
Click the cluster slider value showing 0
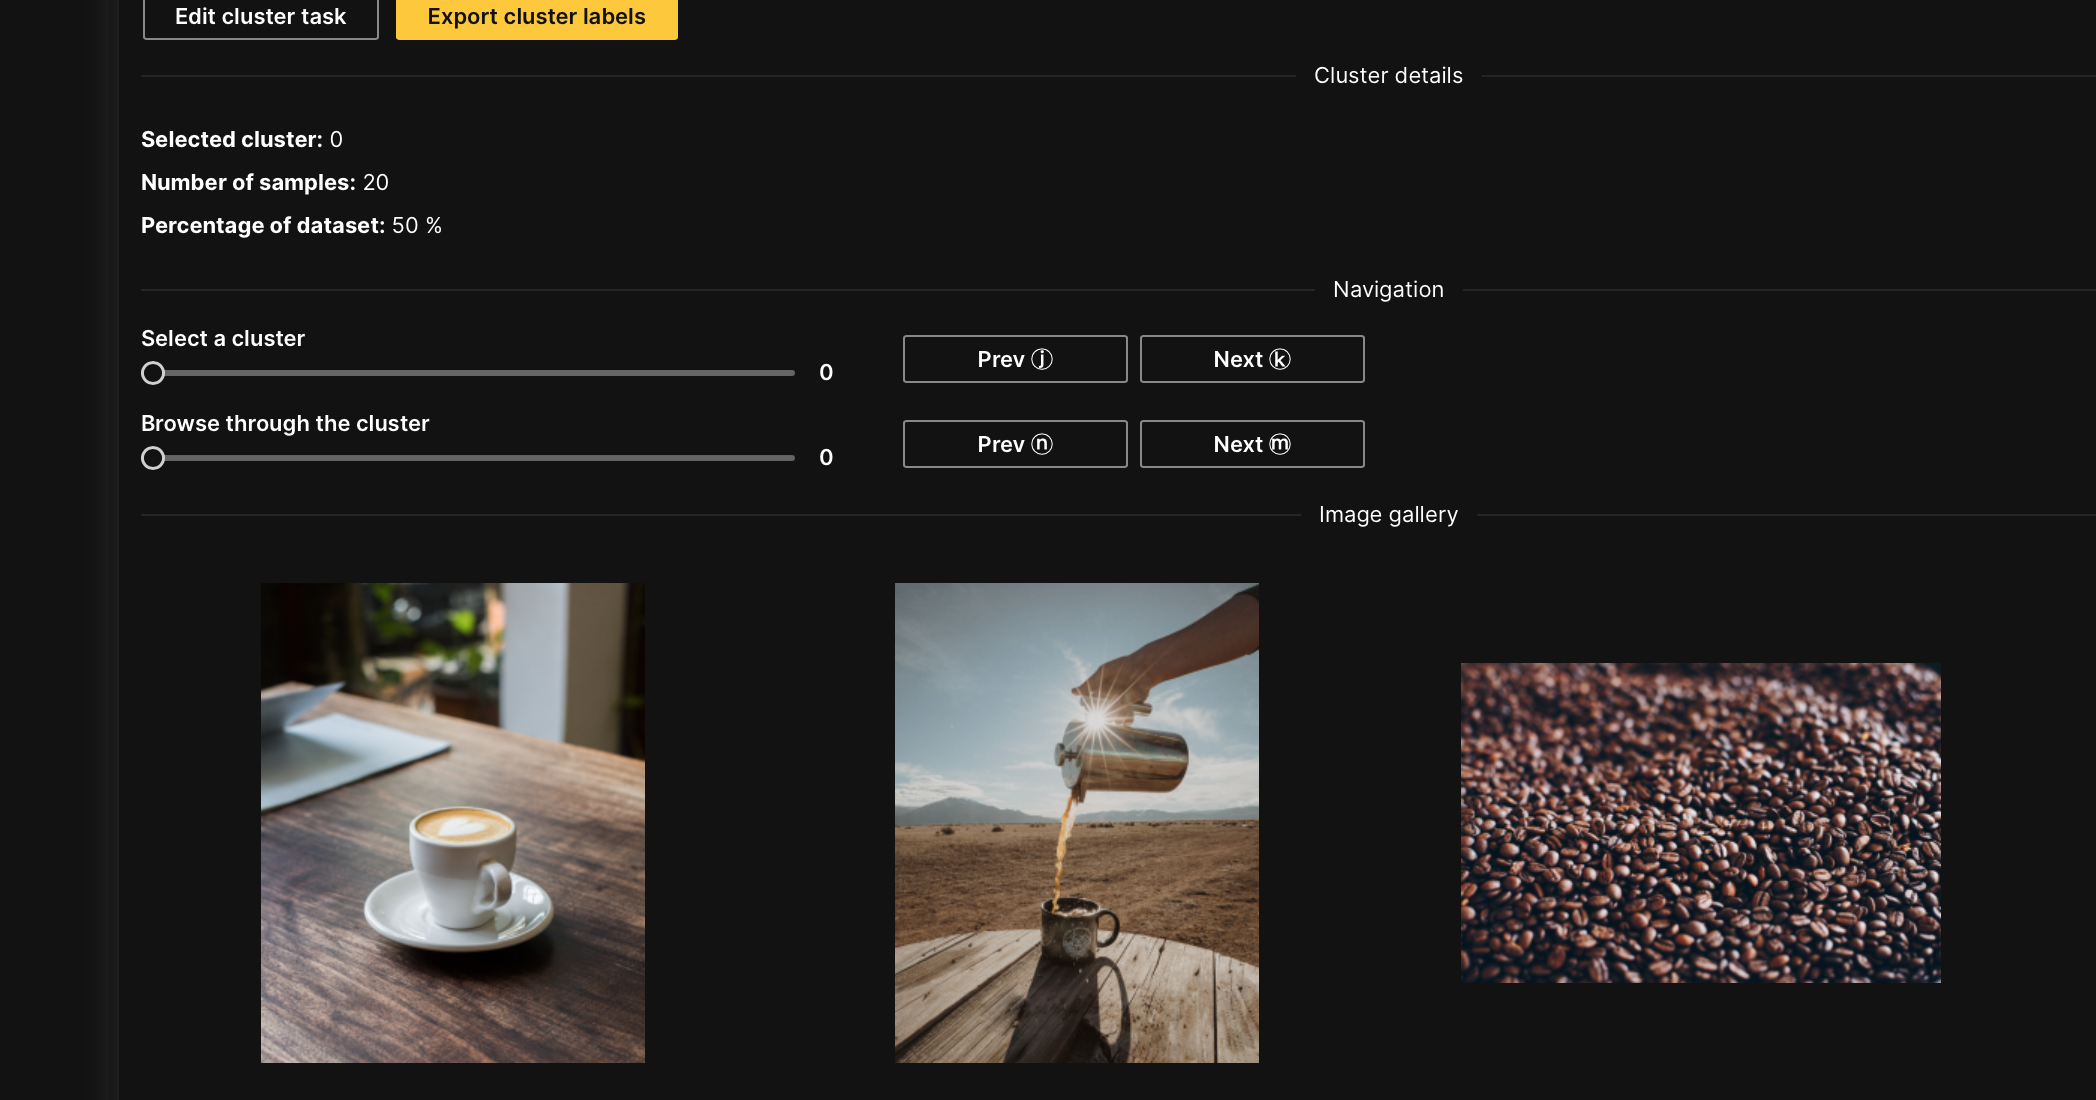point(825,371)
